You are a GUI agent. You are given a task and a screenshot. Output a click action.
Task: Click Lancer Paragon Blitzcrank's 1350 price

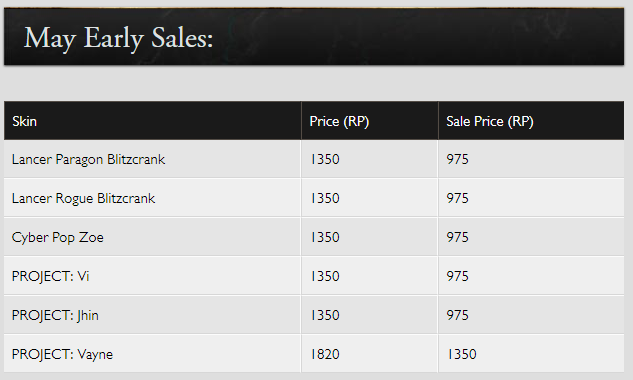click(x=325, y=159)
